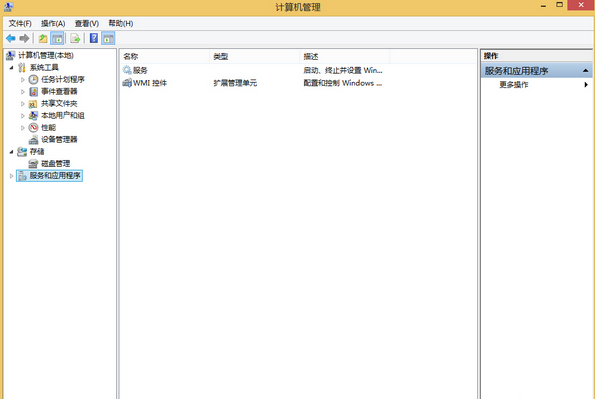Open the 更多操作 submenu arrow
This screenshot has width=595, height=399.
pos(586,85)
